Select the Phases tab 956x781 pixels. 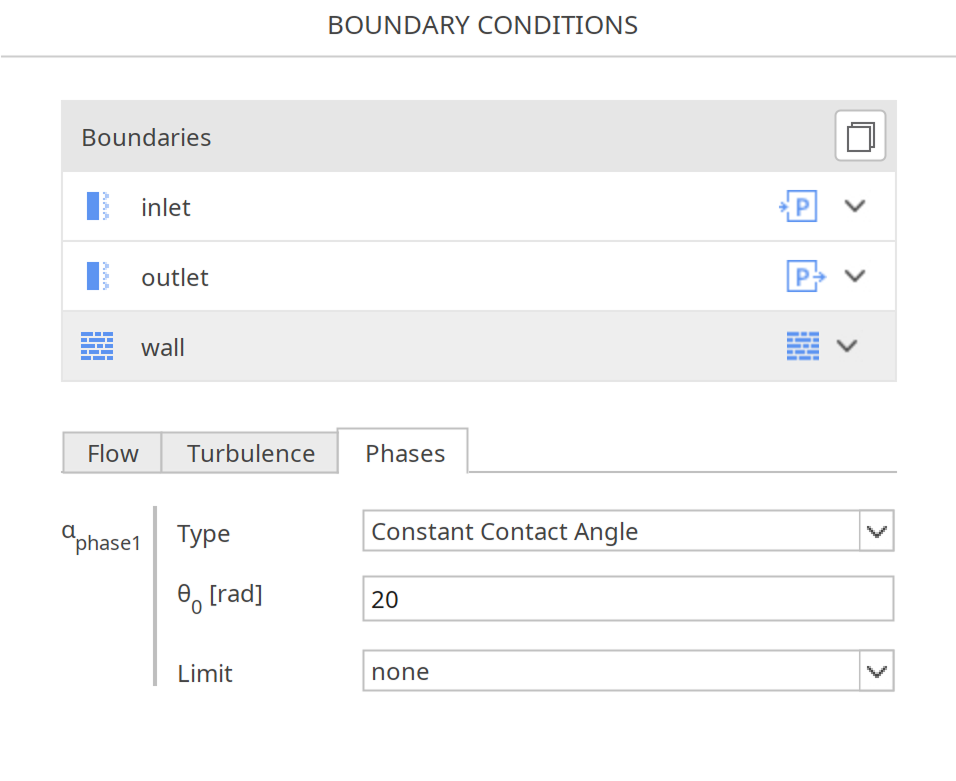point(403,453)
